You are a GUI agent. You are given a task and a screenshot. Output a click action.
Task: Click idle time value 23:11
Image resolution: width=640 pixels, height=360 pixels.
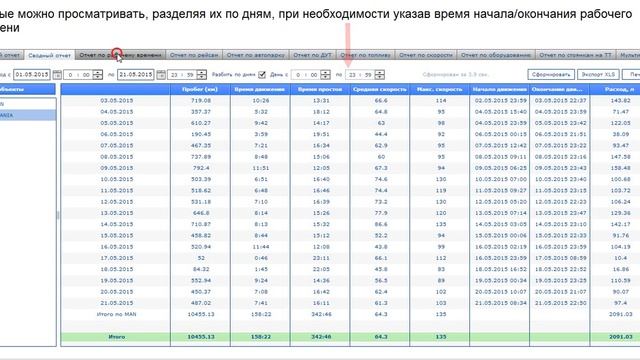[321, 258]
